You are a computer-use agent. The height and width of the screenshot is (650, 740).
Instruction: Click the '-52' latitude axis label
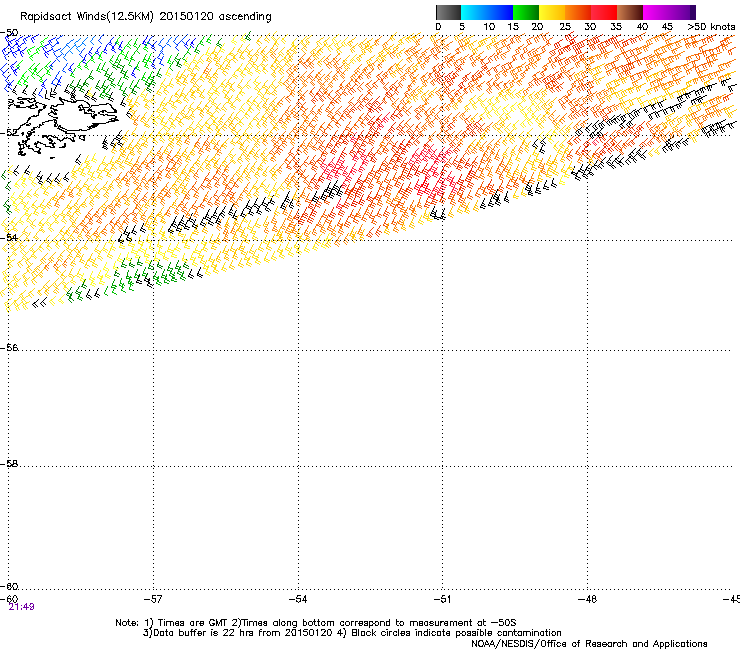pos(9,133)
